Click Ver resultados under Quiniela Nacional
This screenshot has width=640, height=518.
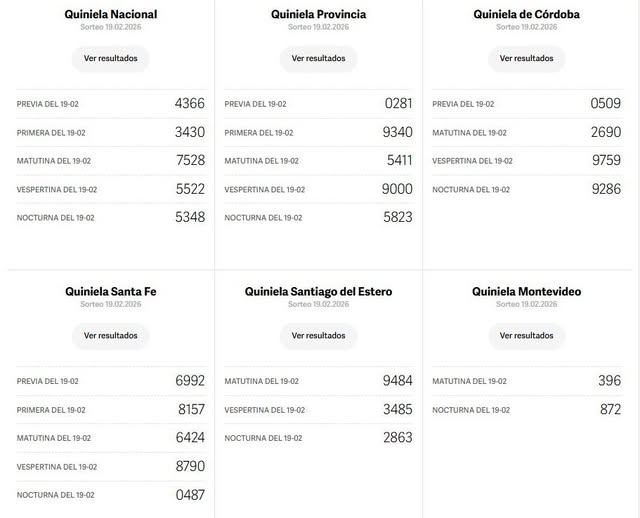110,58
